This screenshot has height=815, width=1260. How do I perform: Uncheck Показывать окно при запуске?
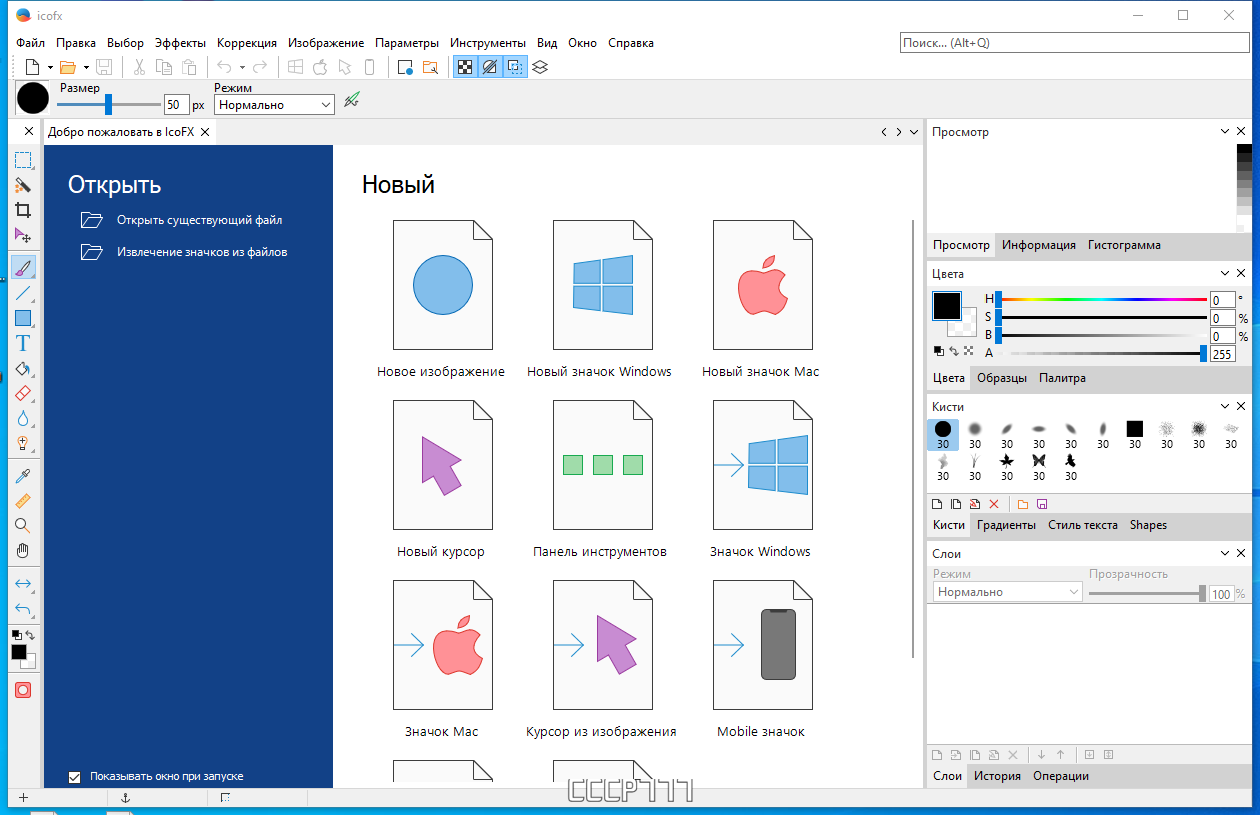[x=74, y=776]
